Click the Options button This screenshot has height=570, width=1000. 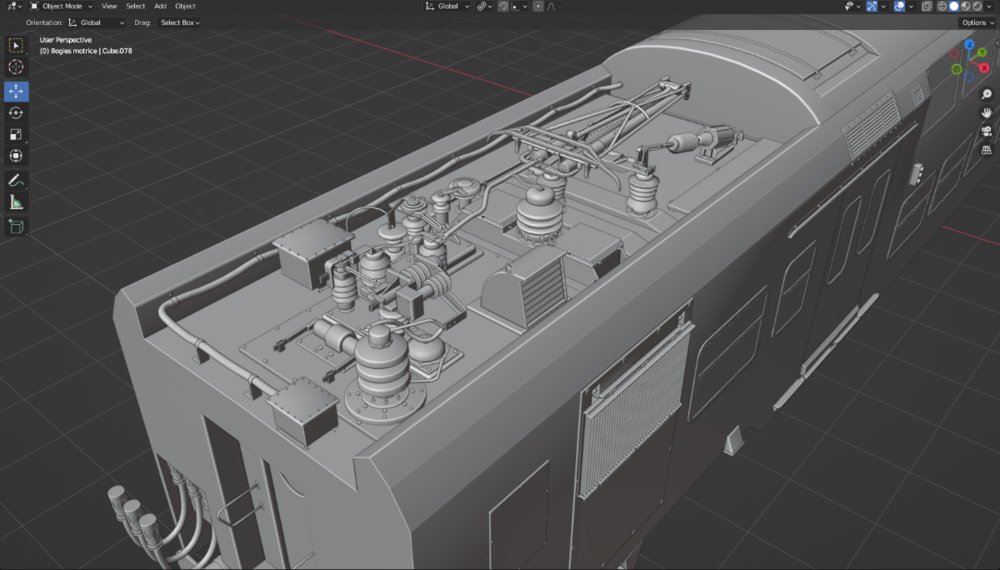977,22
